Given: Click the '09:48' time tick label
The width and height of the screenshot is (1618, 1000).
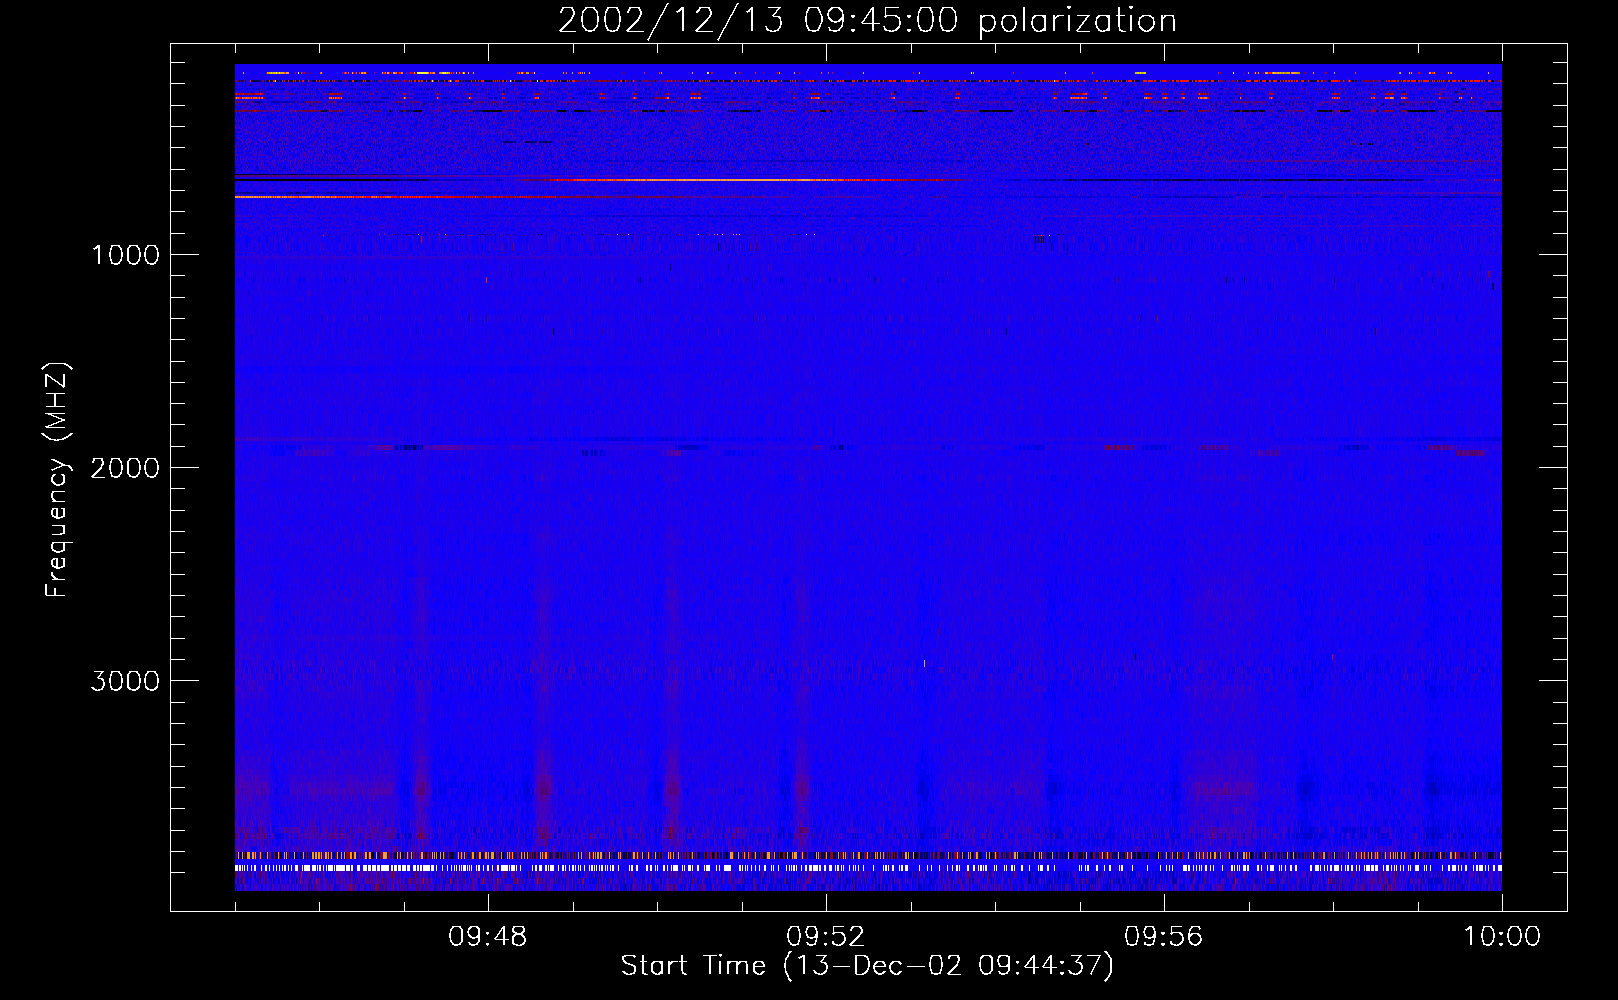Looking at the screenshot, I should coord(488,937).
